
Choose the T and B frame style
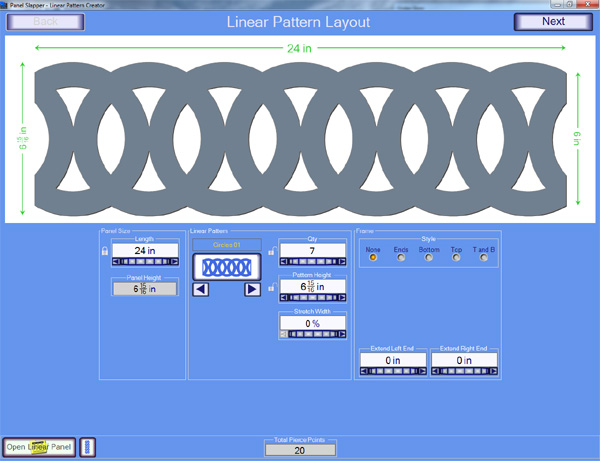(485, 257)
